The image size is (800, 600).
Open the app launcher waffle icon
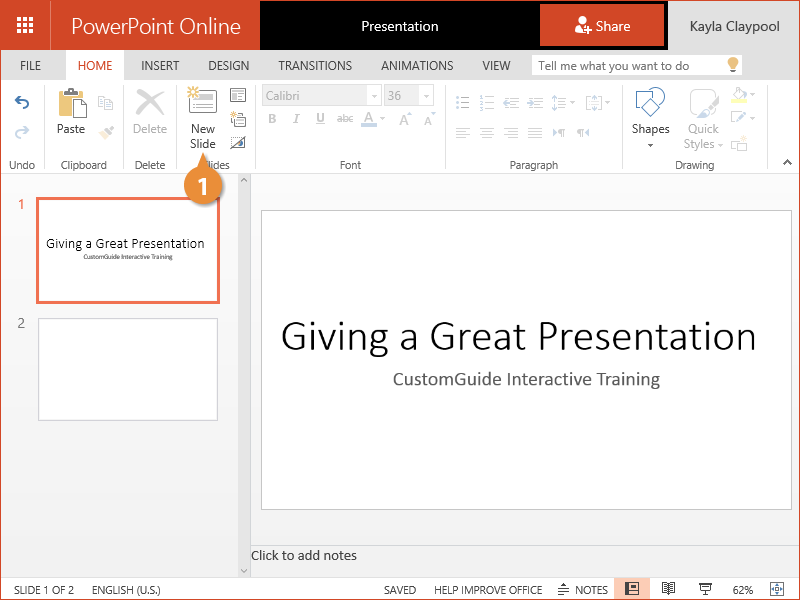[26, 26]
